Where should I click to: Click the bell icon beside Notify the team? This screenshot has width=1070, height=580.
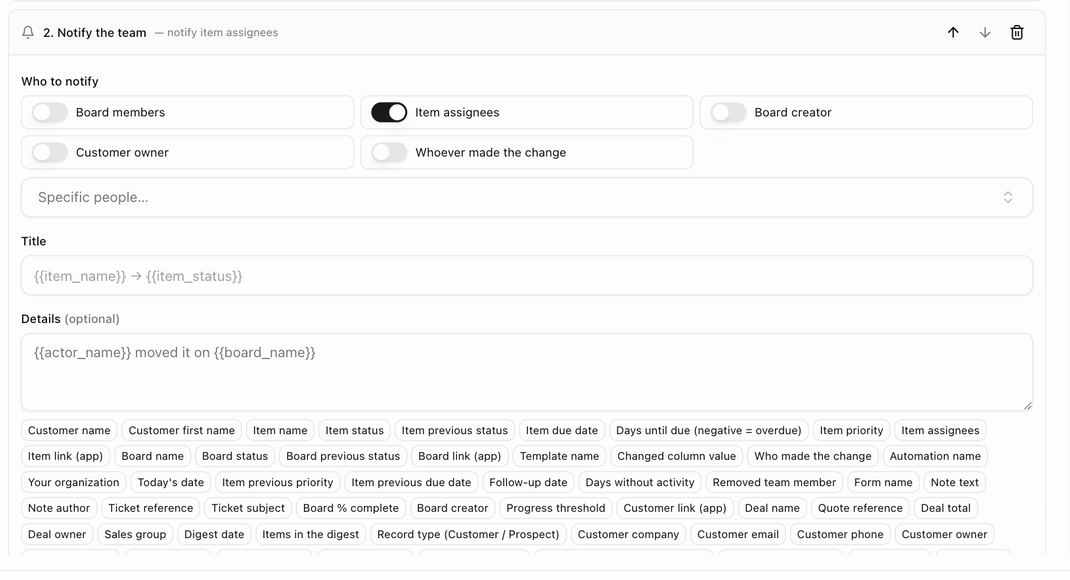pyautogui.click(x=28, y=32)
